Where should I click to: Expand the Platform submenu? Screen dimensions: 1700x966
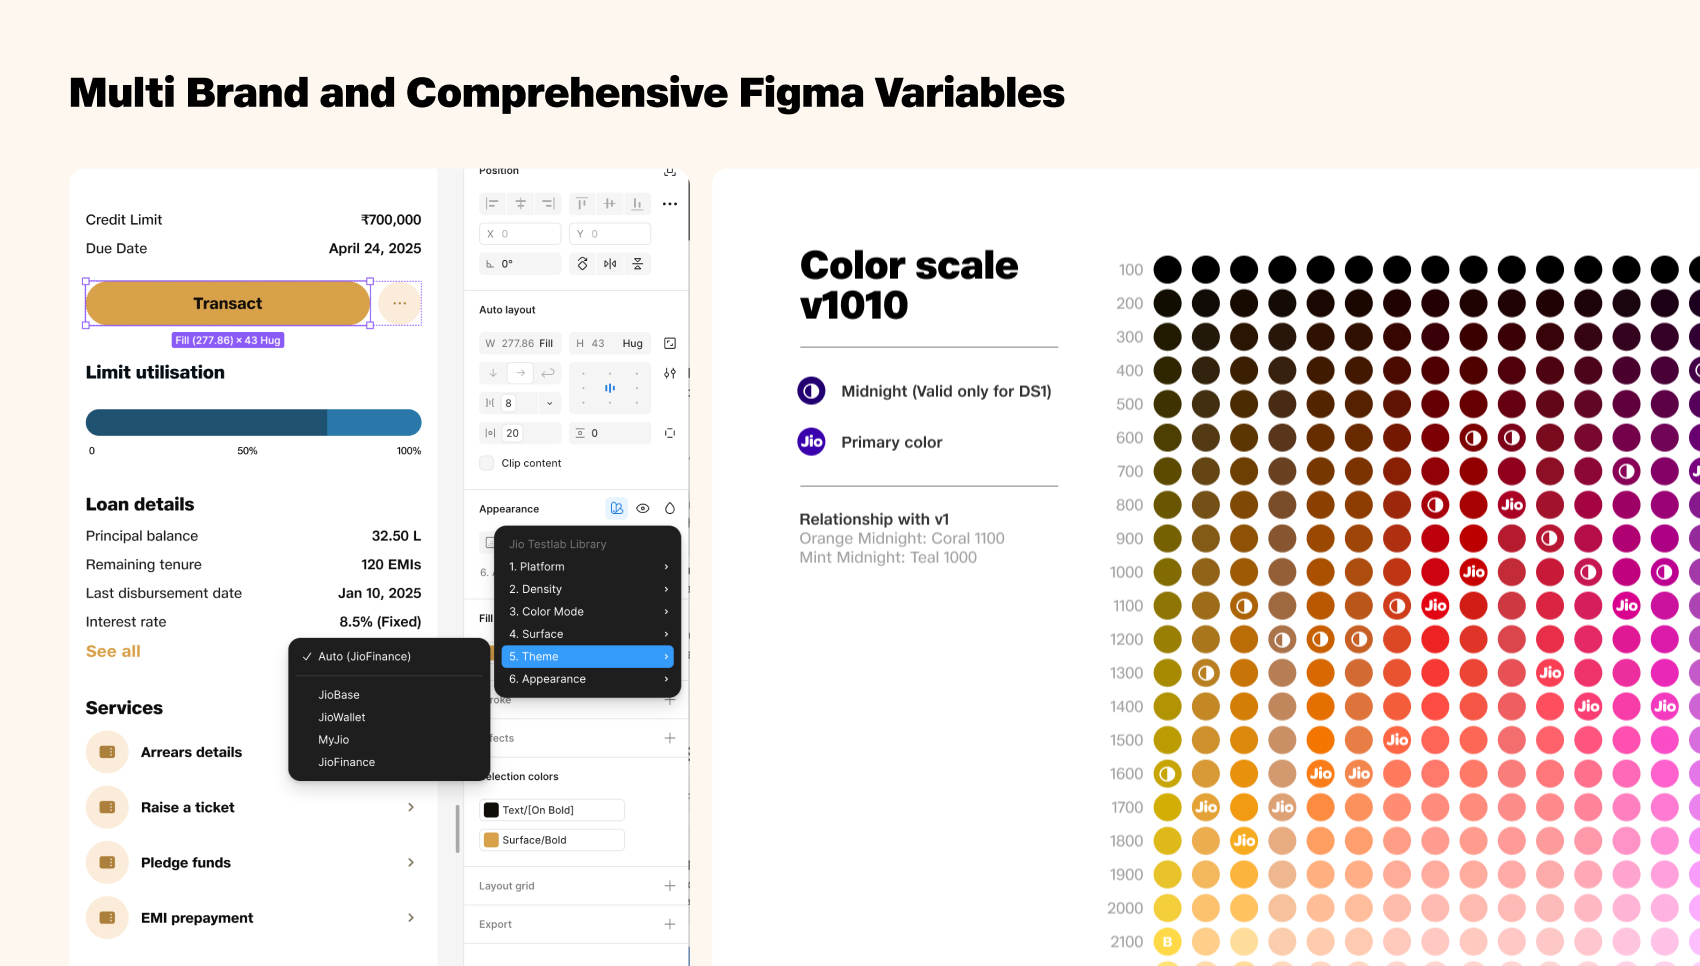coord(587,567)
